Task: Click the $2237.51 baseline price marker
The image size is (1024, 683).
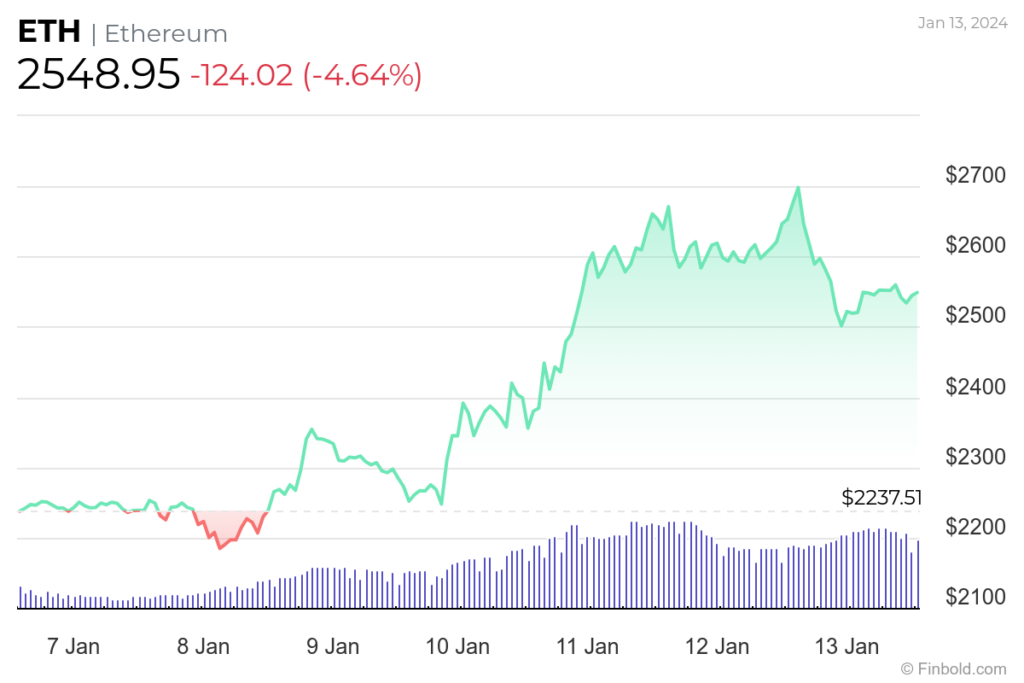Action: [882, 498]
